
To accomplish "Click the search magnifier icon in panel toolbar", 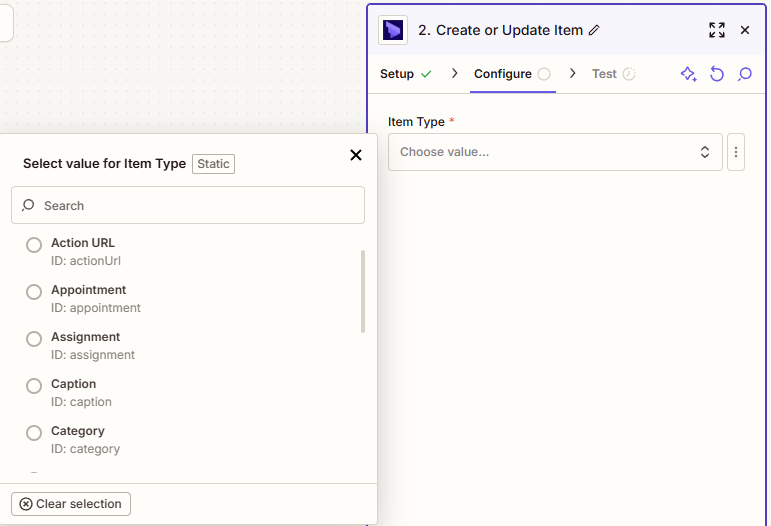I will pyautogui.click(x=745, y=74).
